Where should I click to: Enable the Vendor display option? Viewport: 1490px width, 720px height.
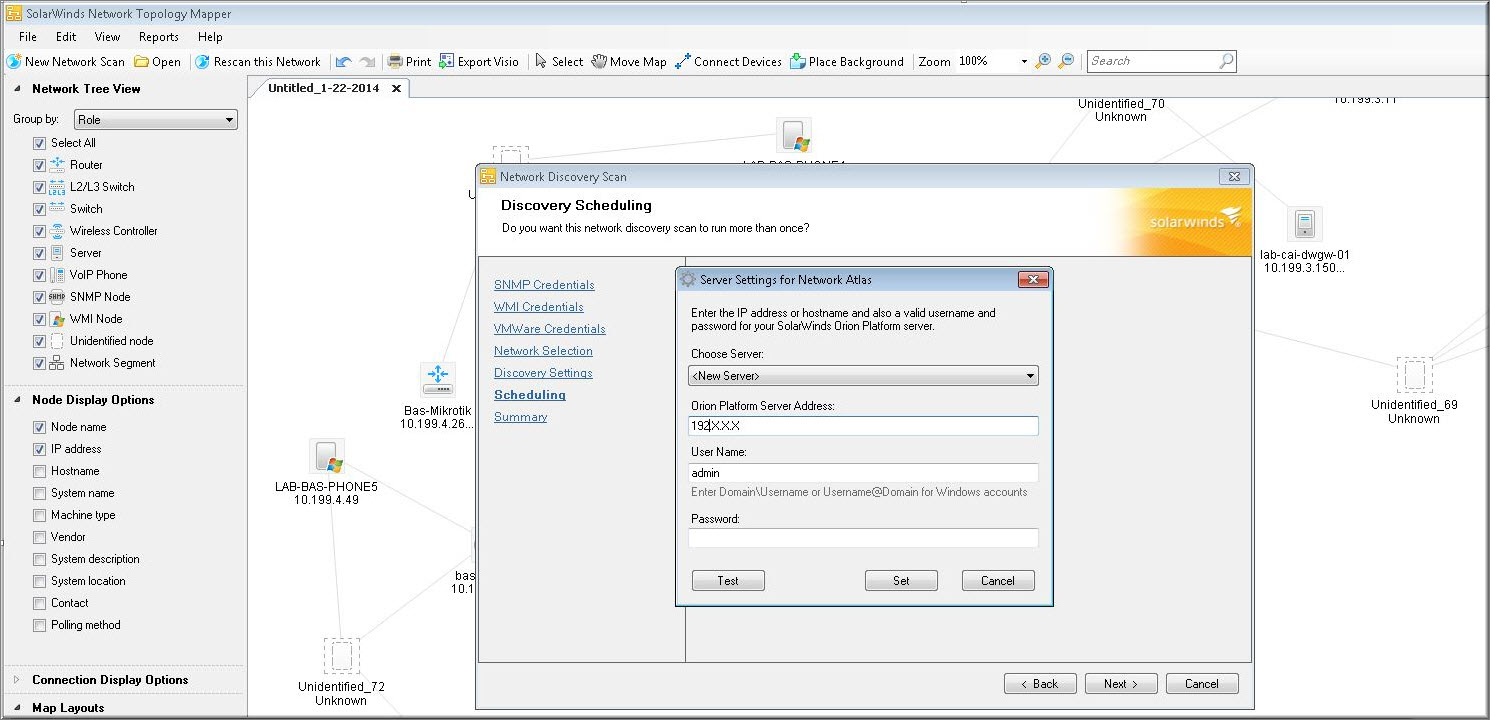pyautogui.click(x=39, y=537)
